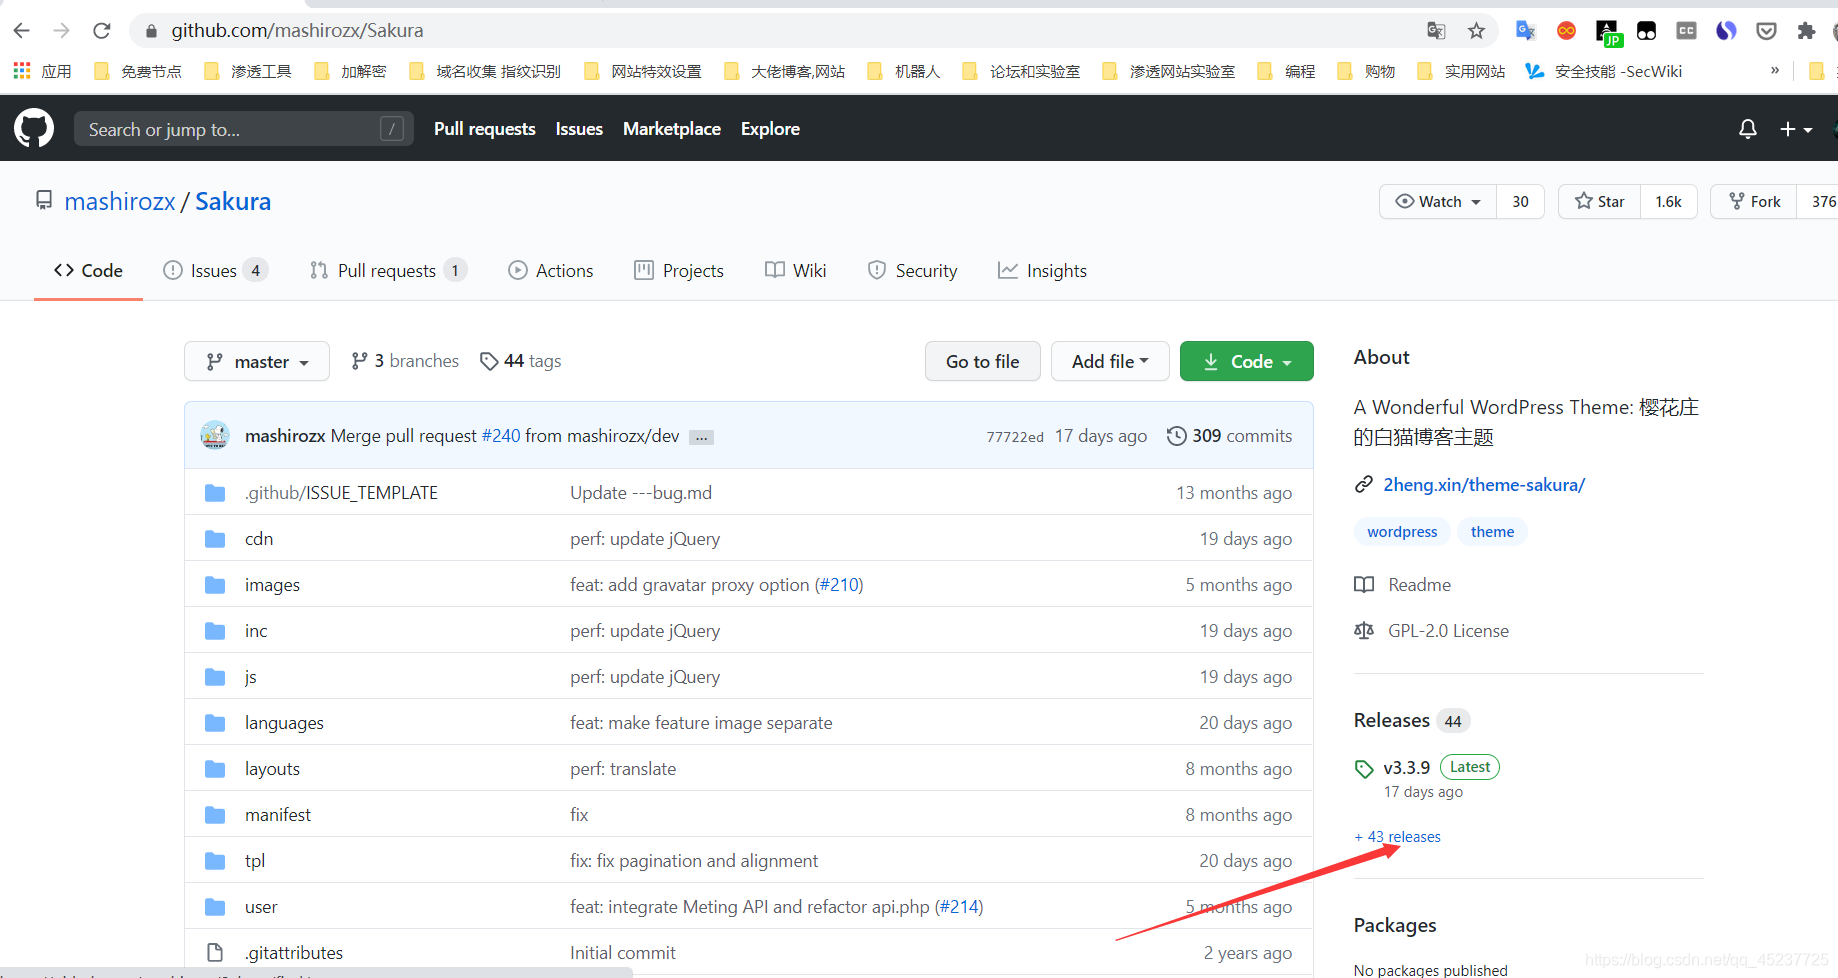Open the master branch dropdown
Viewport: 1838px width, 978px height.
pyautogui.click(x=257, y=361)
